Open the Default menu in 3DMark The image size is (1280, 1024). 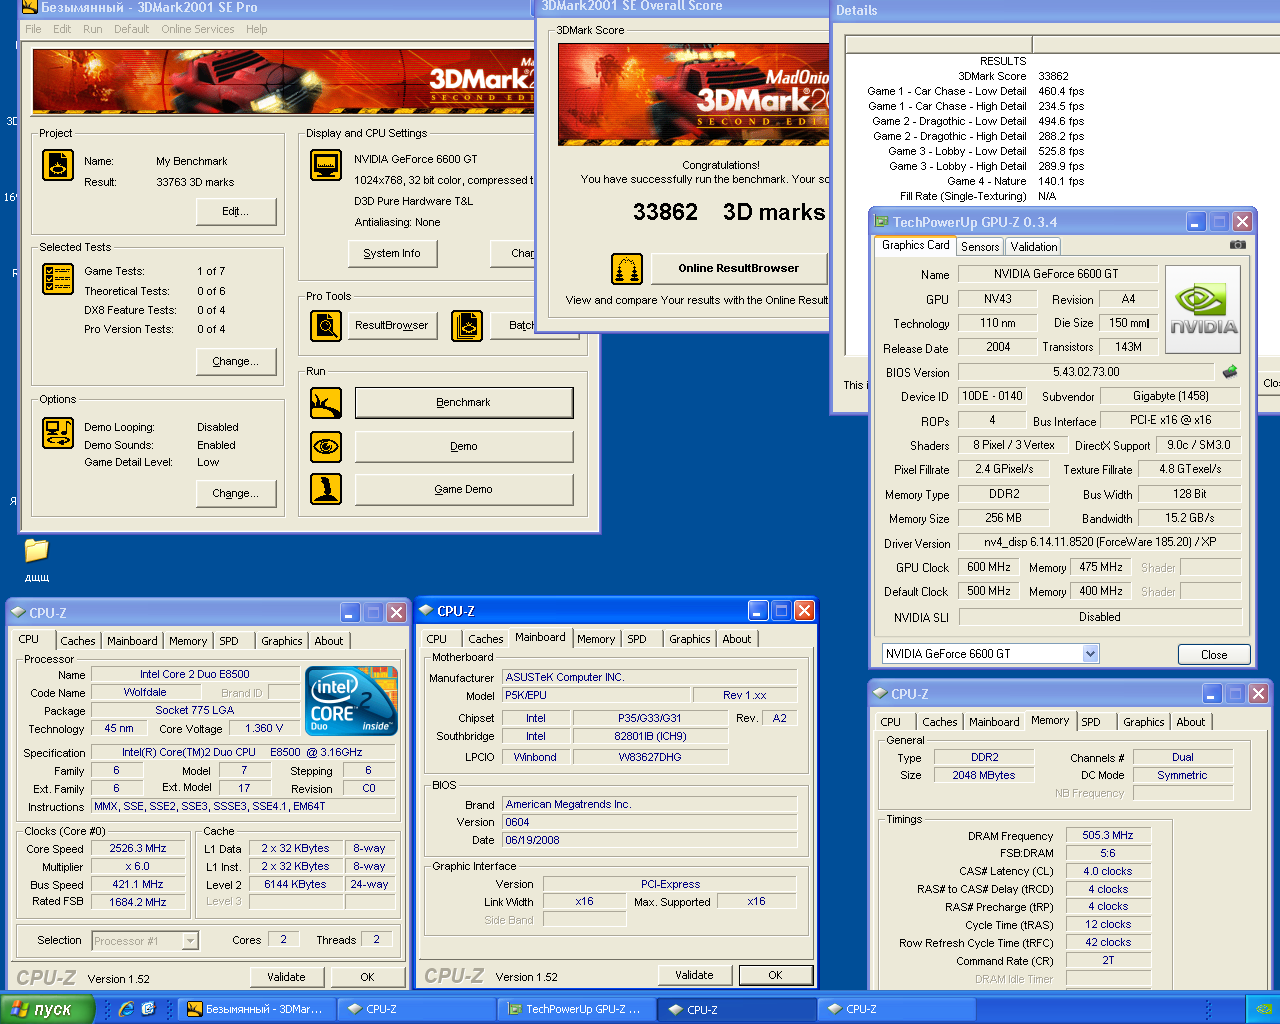click(131, 29)
